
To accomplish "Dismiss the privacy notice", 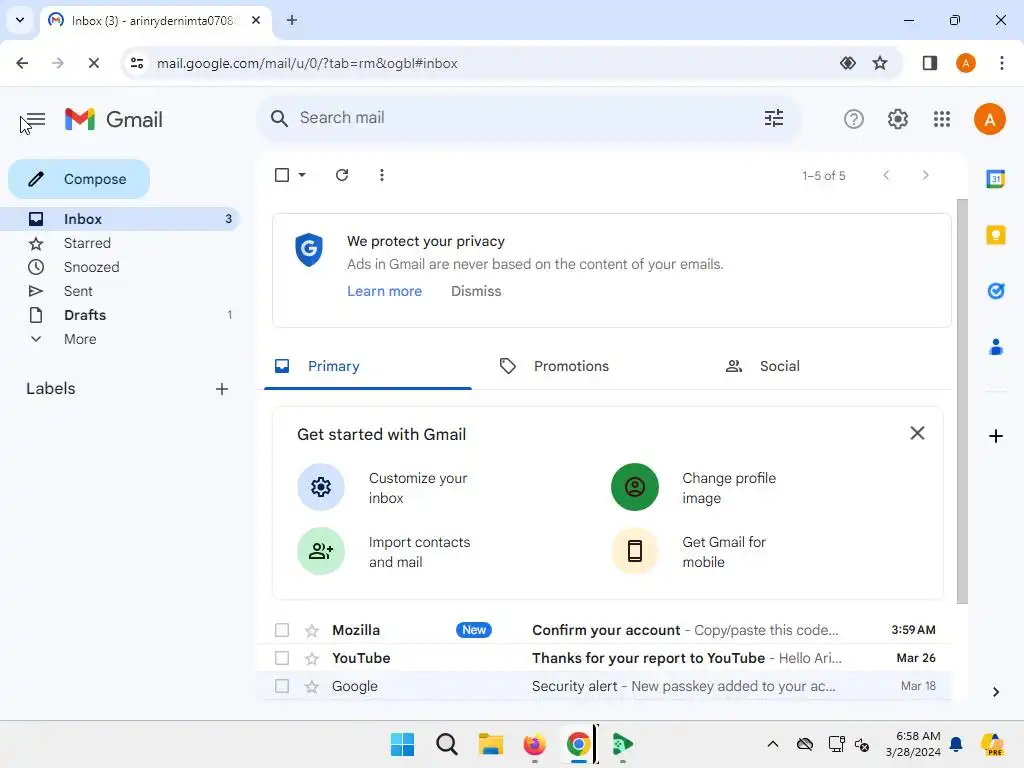I will [476, 291].
